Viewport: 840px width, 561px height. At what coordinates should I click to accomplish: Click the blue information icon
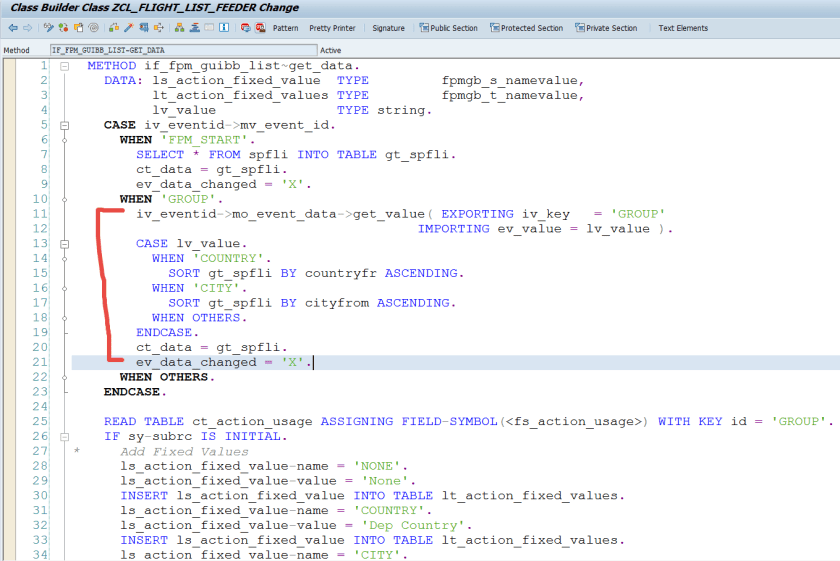click(x=225, y=28)
